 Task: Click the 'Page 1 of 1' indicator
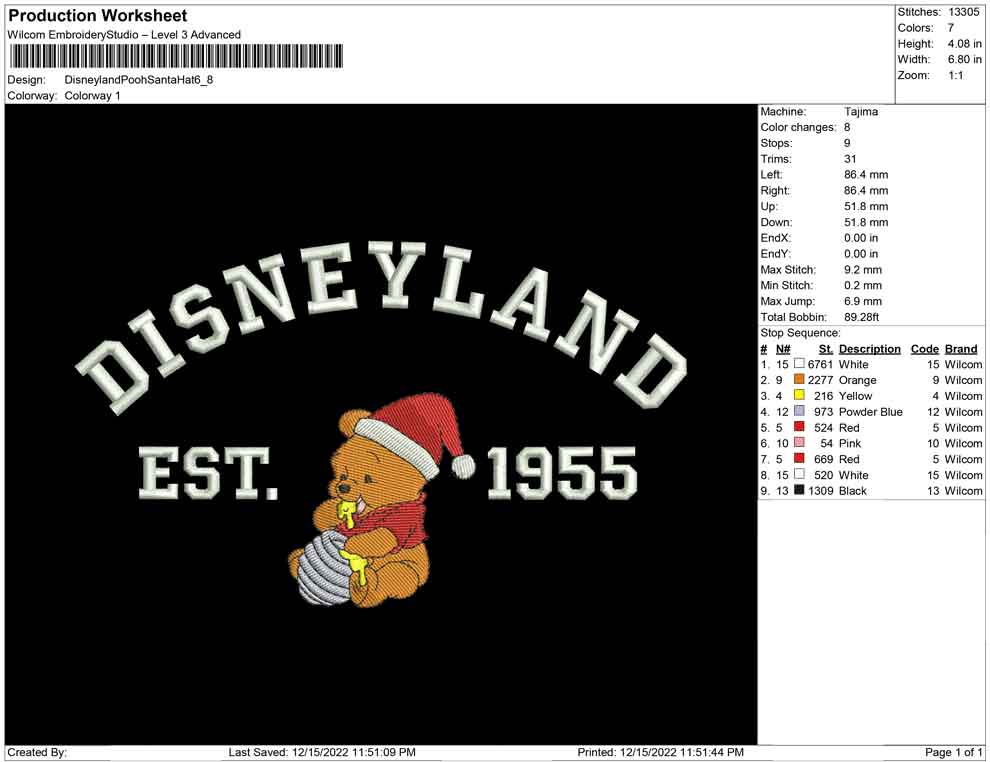pyautogui.click(x=953, y=752)
